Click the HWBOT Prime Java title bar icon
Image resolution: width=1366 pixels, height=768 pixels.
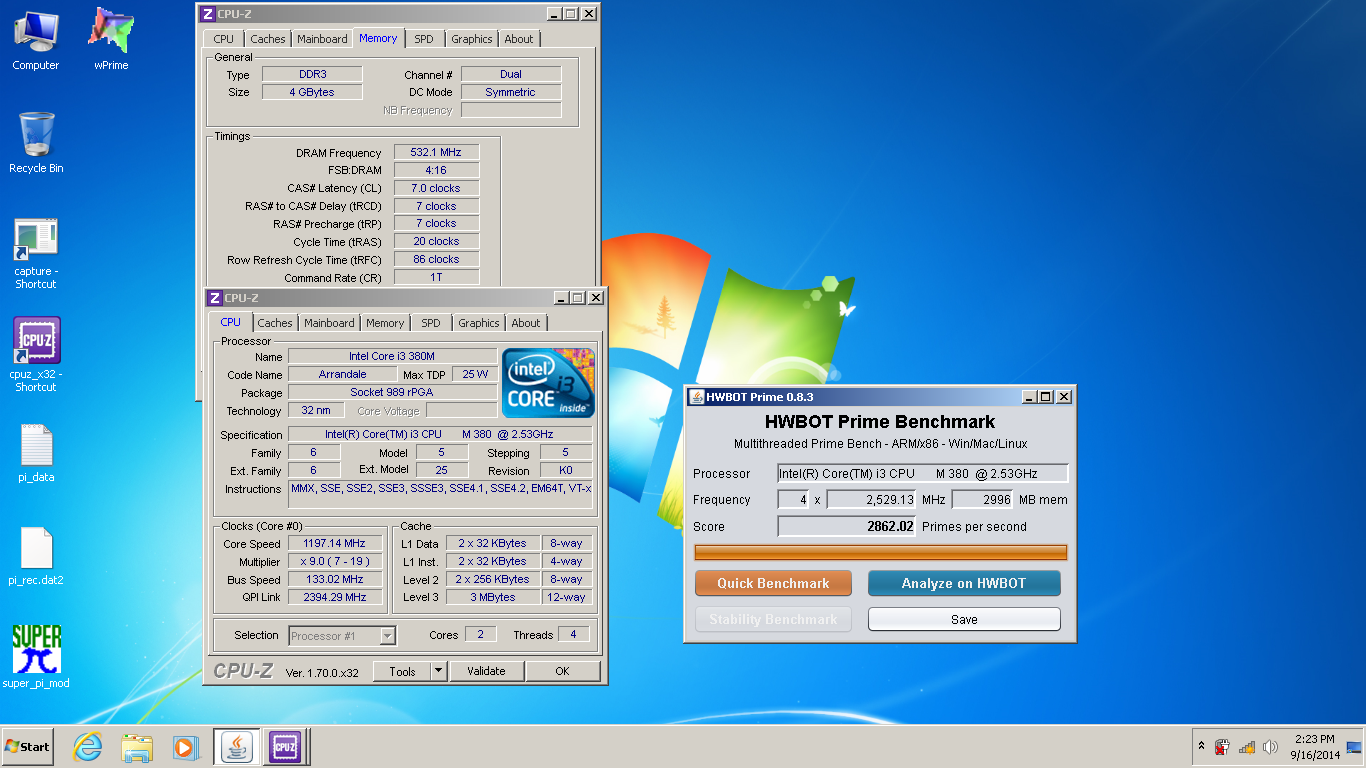(x=696, y=397)
